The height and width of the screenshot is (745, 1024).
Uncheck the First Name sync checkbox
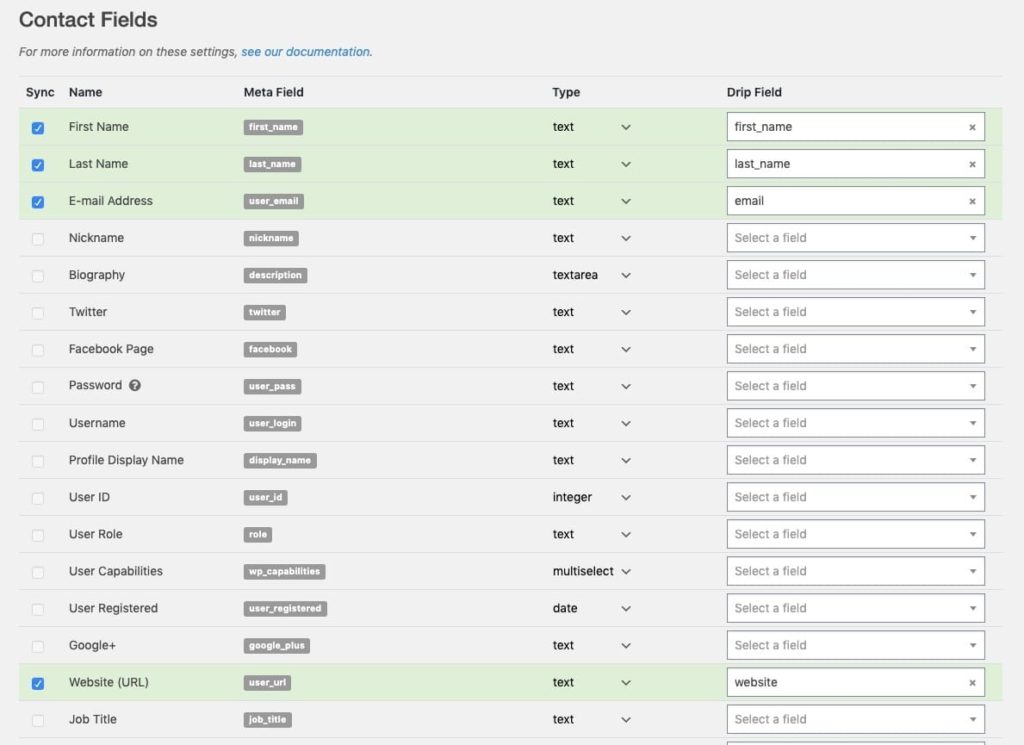coord(38,128)
